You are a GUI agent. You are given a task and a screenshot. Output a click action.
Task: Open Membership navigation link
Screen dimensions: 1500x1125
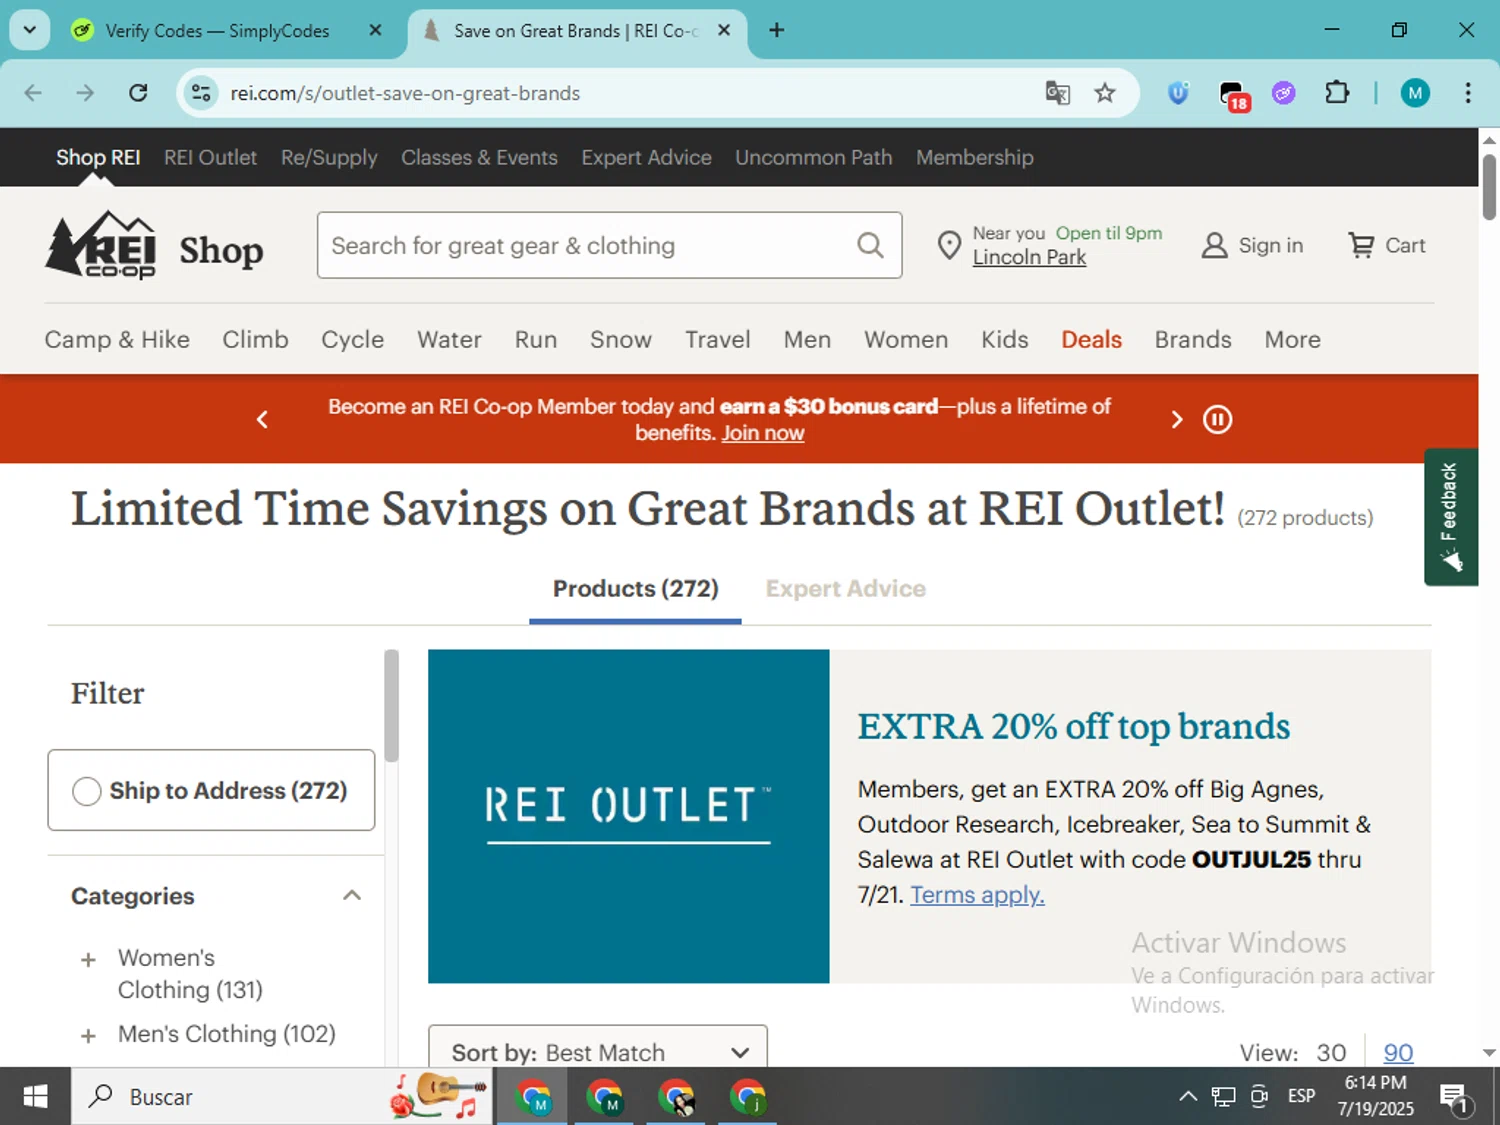point(974,157)
